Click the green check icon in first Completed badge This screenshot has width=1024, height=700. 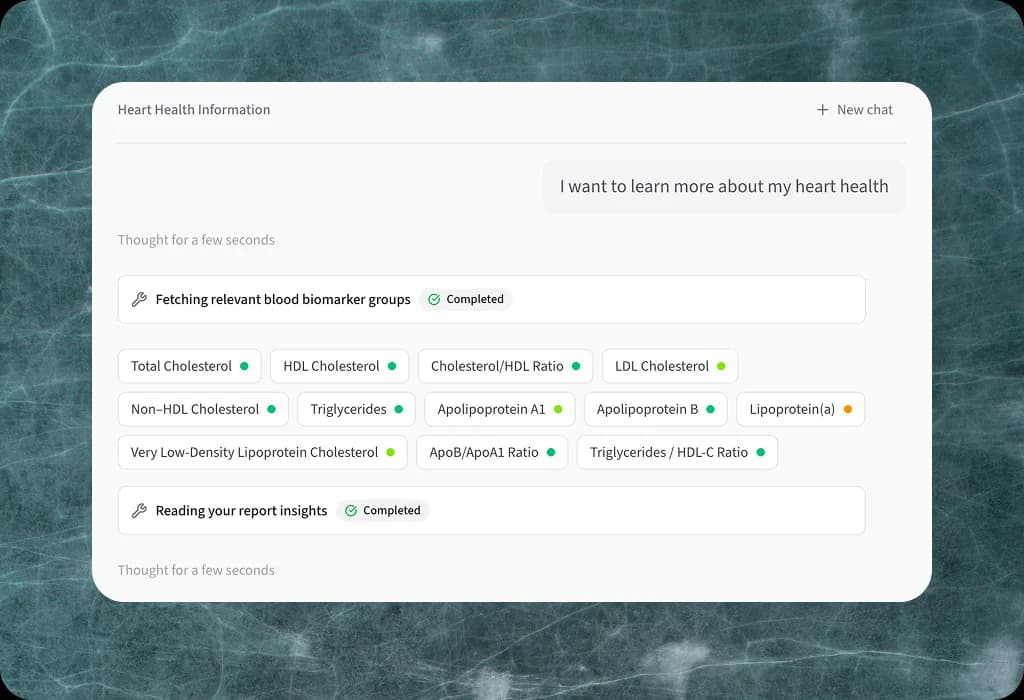pos(434,299)
